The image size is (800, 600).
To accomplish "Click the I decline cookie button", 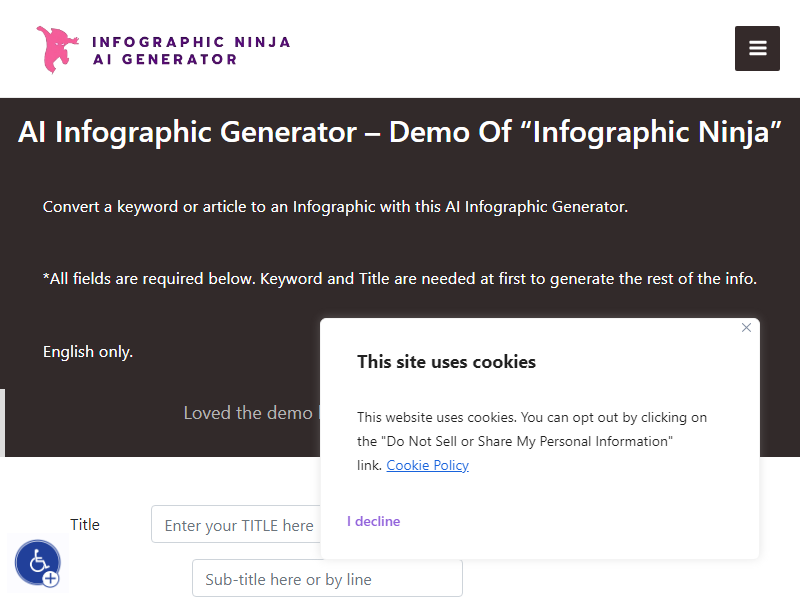I will 373,521.
